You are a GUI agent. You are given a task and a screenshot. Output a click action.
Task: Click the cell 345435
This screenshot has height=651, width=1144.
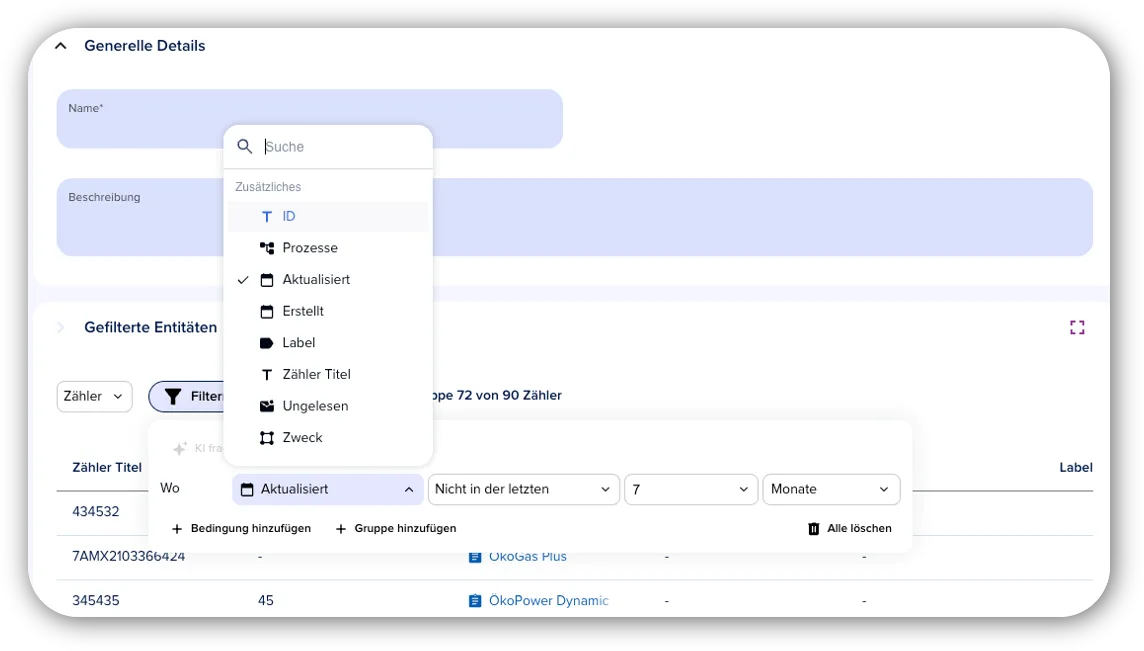coord(96,601)
